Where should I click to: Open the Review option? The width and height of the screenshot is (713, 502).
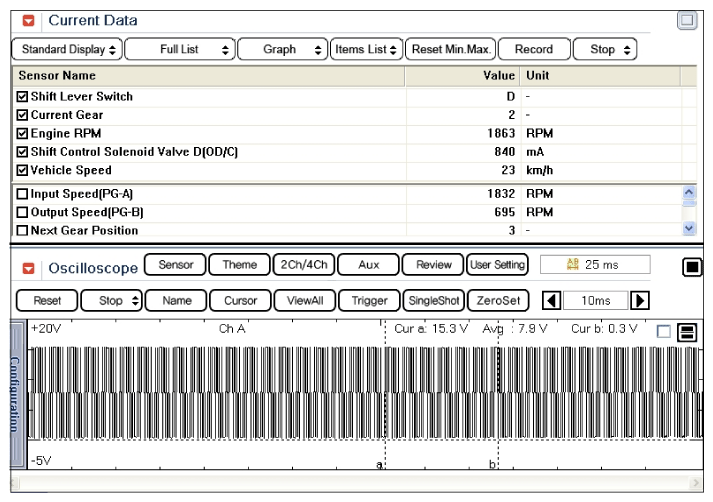coord(433,265)
